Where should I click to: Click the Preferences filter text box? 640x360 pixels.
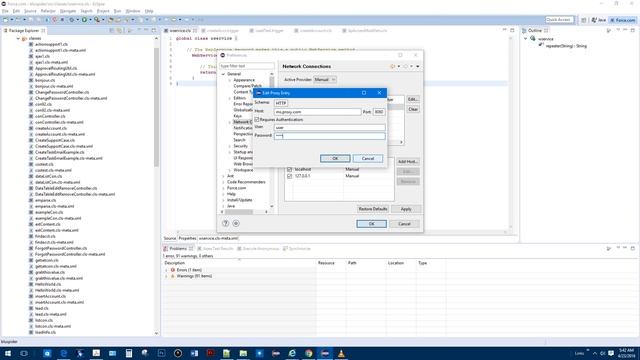[247, 66]
